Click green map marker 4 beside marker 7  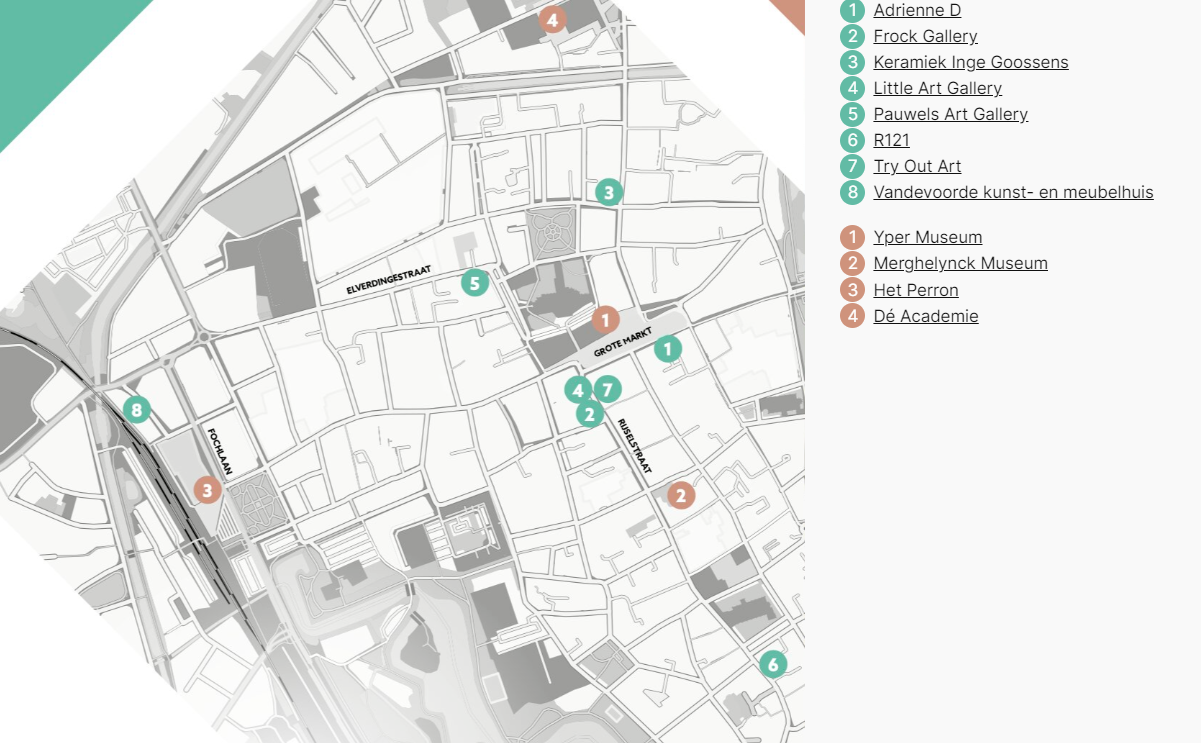(578, 390)
